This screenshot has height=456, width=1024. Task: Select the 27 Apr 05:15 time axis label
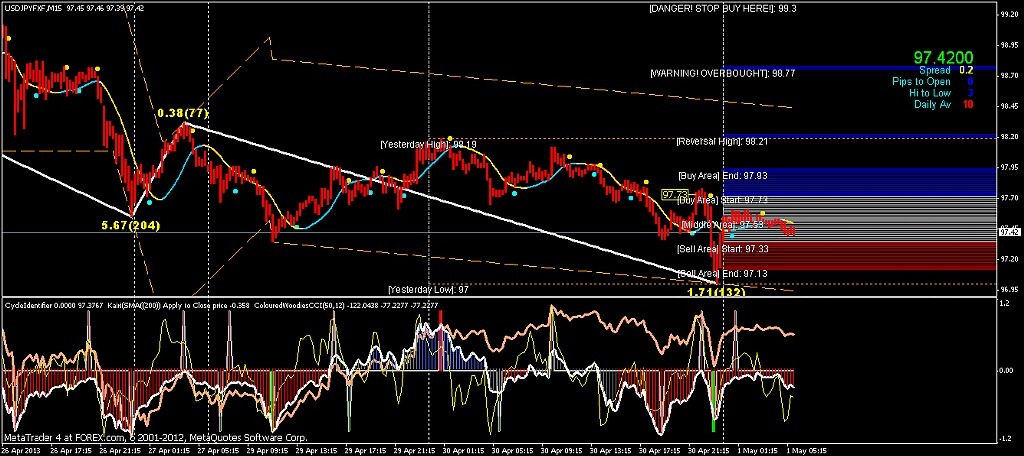(x=216, y=450)
